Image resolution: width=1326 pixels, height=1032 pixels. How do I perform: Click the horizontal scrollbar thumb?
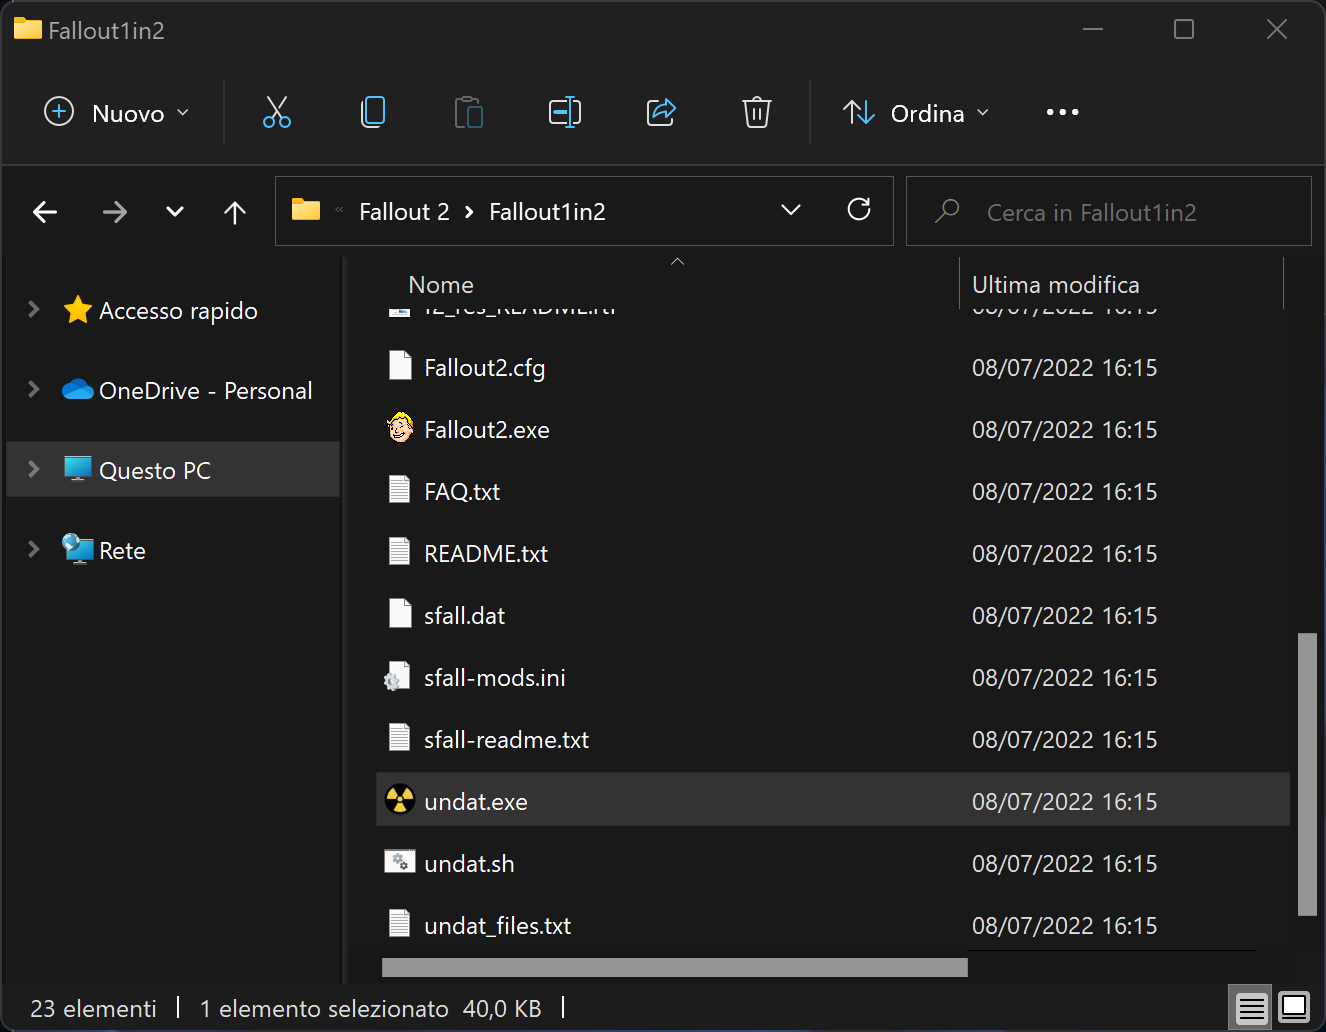click(x=674, y=967)
